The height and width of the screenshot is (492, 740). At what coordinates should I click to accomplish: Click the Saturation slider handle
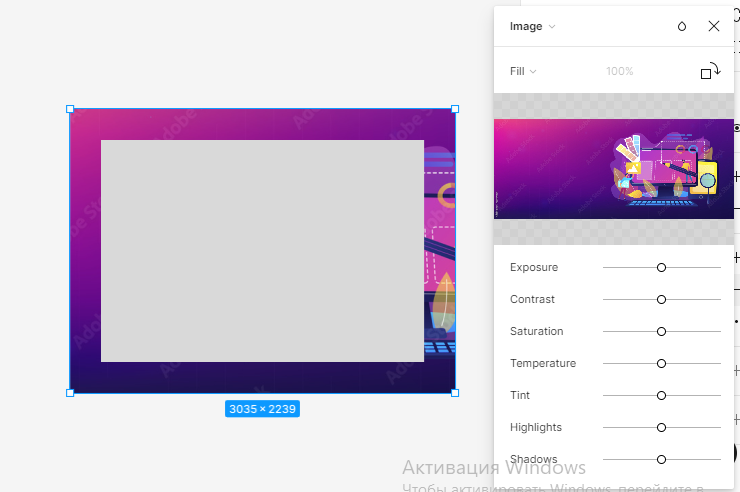pos(661,332)
